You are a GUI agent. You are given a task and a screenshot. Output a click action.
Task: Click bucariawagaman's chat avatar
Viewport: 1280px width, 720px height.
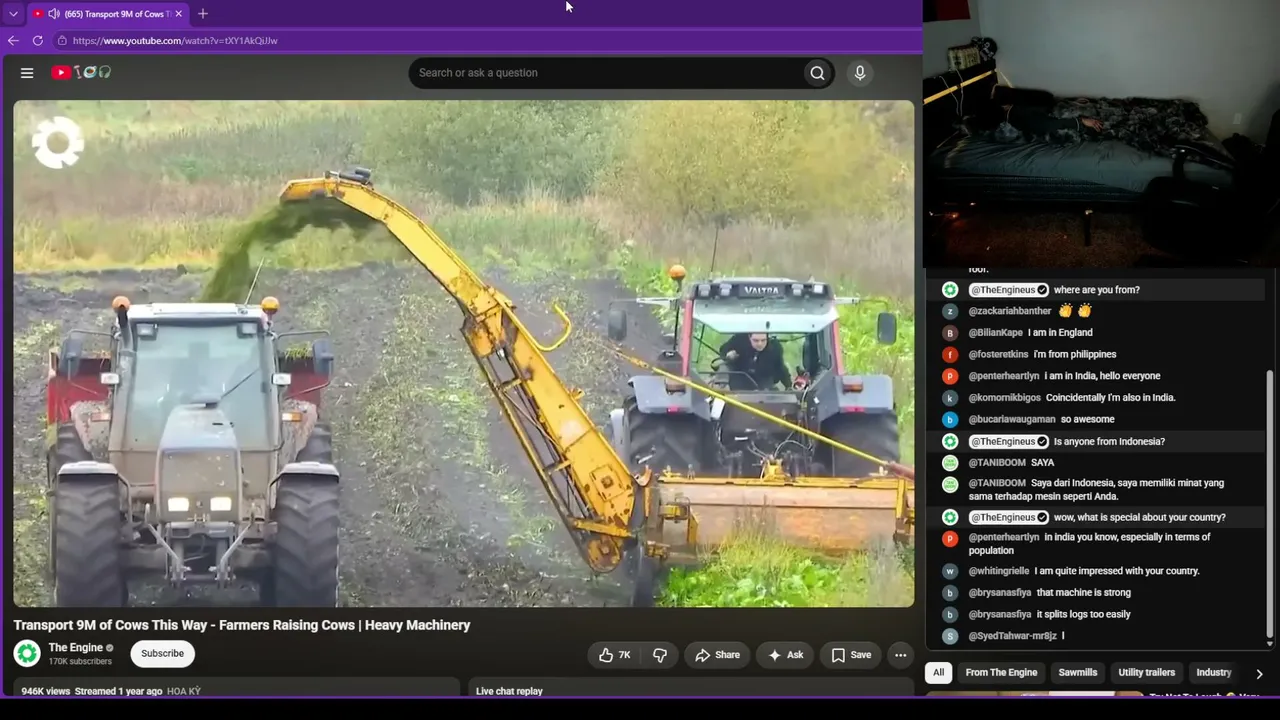[950, 420]
